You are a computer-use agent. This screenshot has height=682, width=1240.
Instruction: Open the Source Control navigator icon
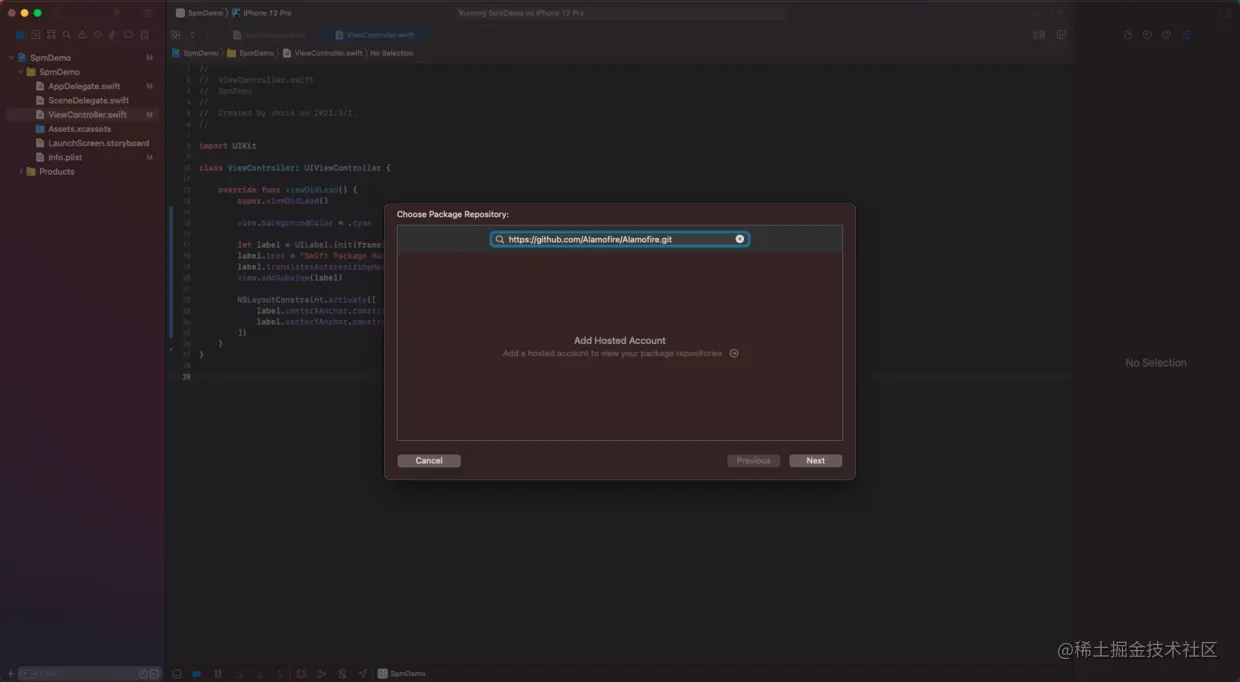click(x=36, y=34)
